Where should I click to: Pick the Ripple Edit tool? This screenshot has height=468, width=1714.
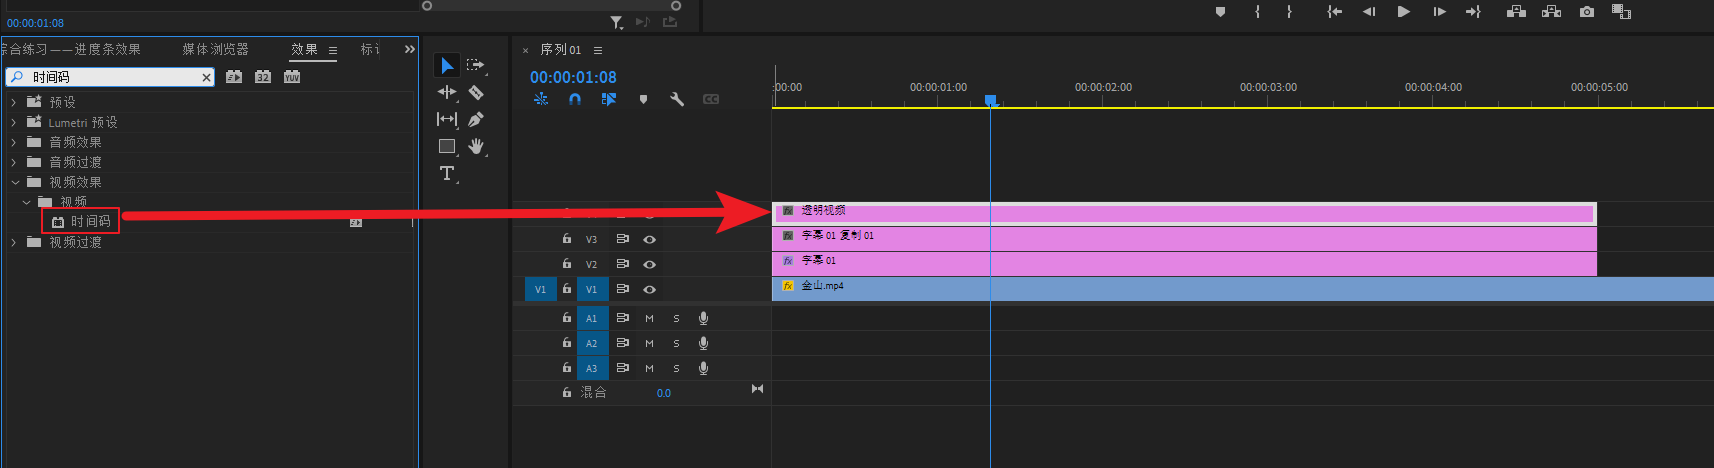click(447, 92)
